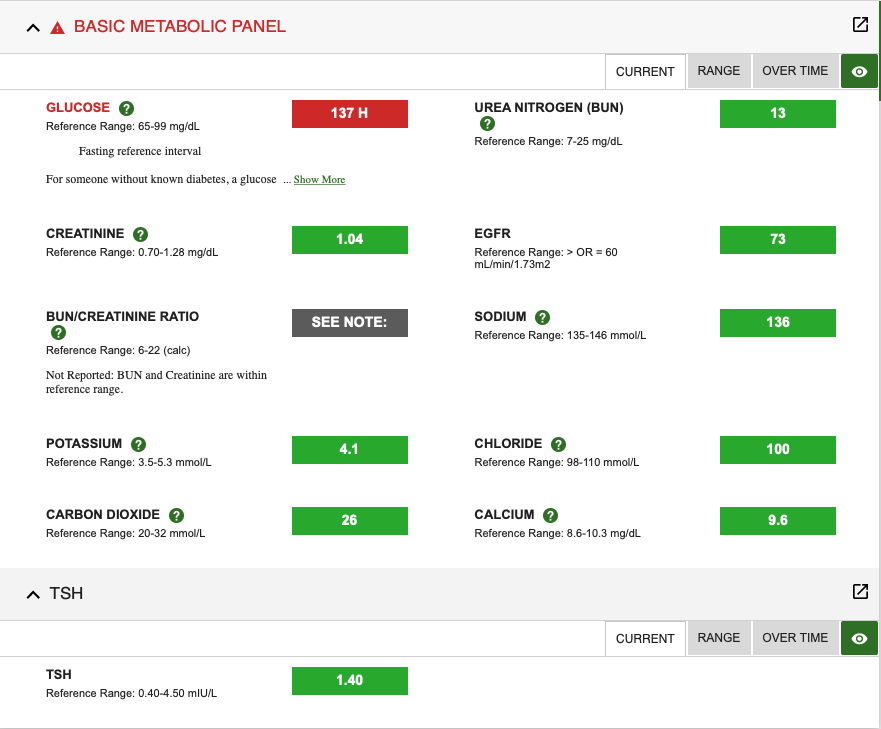Click the Basic Metabolic Panel heading
881x729 pixels.
coord(180,26)
